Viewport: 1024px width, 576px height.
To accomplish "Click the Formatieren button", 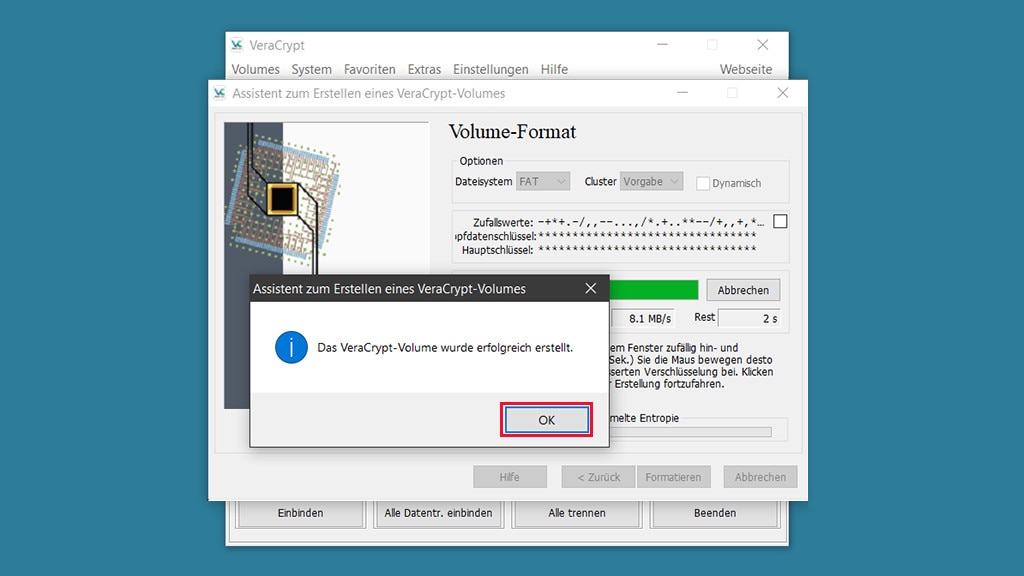I will pyautogui.click(x=674, y=476).
